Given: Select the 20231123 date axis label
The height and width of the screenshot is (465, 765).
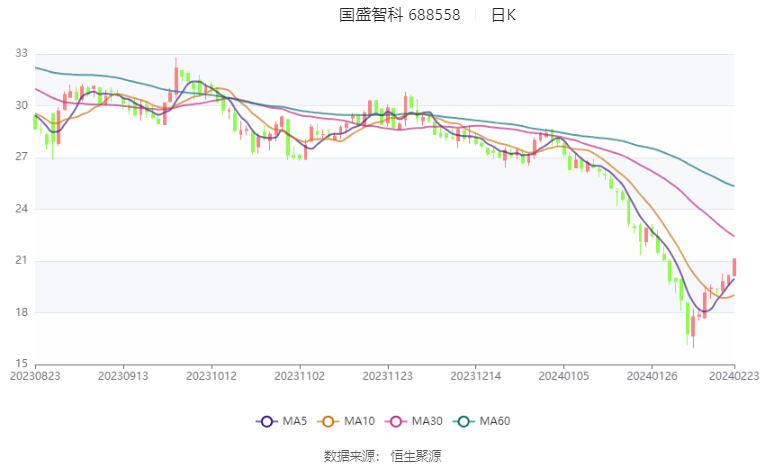Looking at the screenshot, I should point(387,376).
